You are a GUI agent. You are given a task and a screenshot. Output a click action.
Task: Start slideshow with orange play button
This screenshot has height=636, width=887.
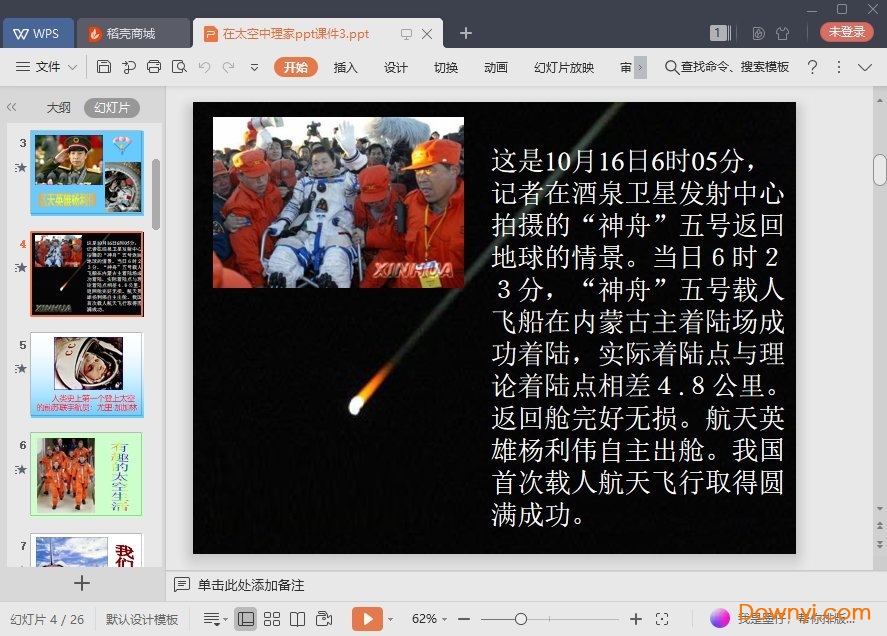[367, 619]
